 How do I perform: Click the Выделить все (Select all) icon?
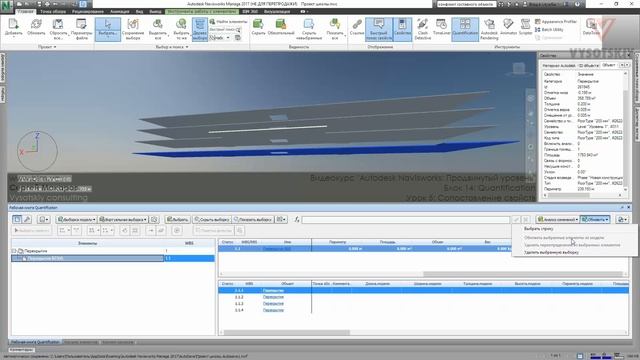158,29
